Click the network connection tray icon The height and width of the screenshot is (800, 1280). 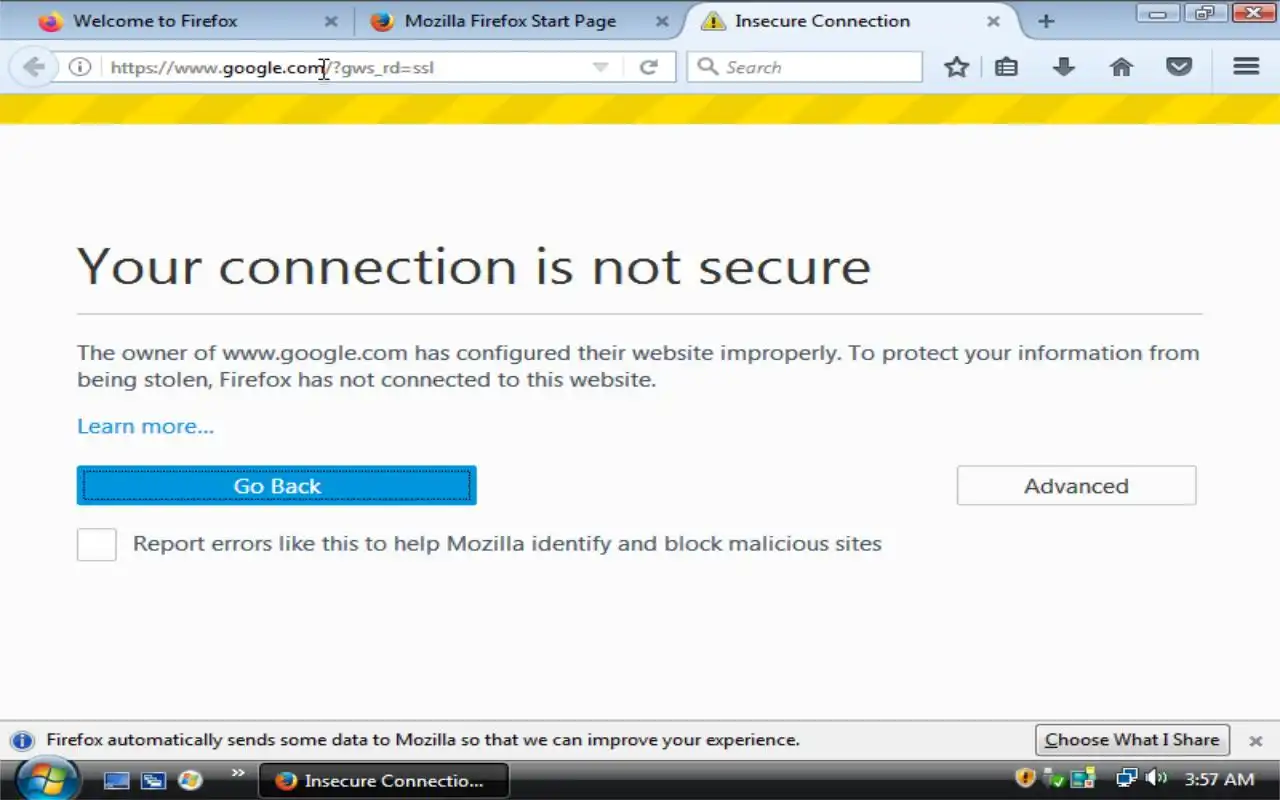[x=1127, y=778]
